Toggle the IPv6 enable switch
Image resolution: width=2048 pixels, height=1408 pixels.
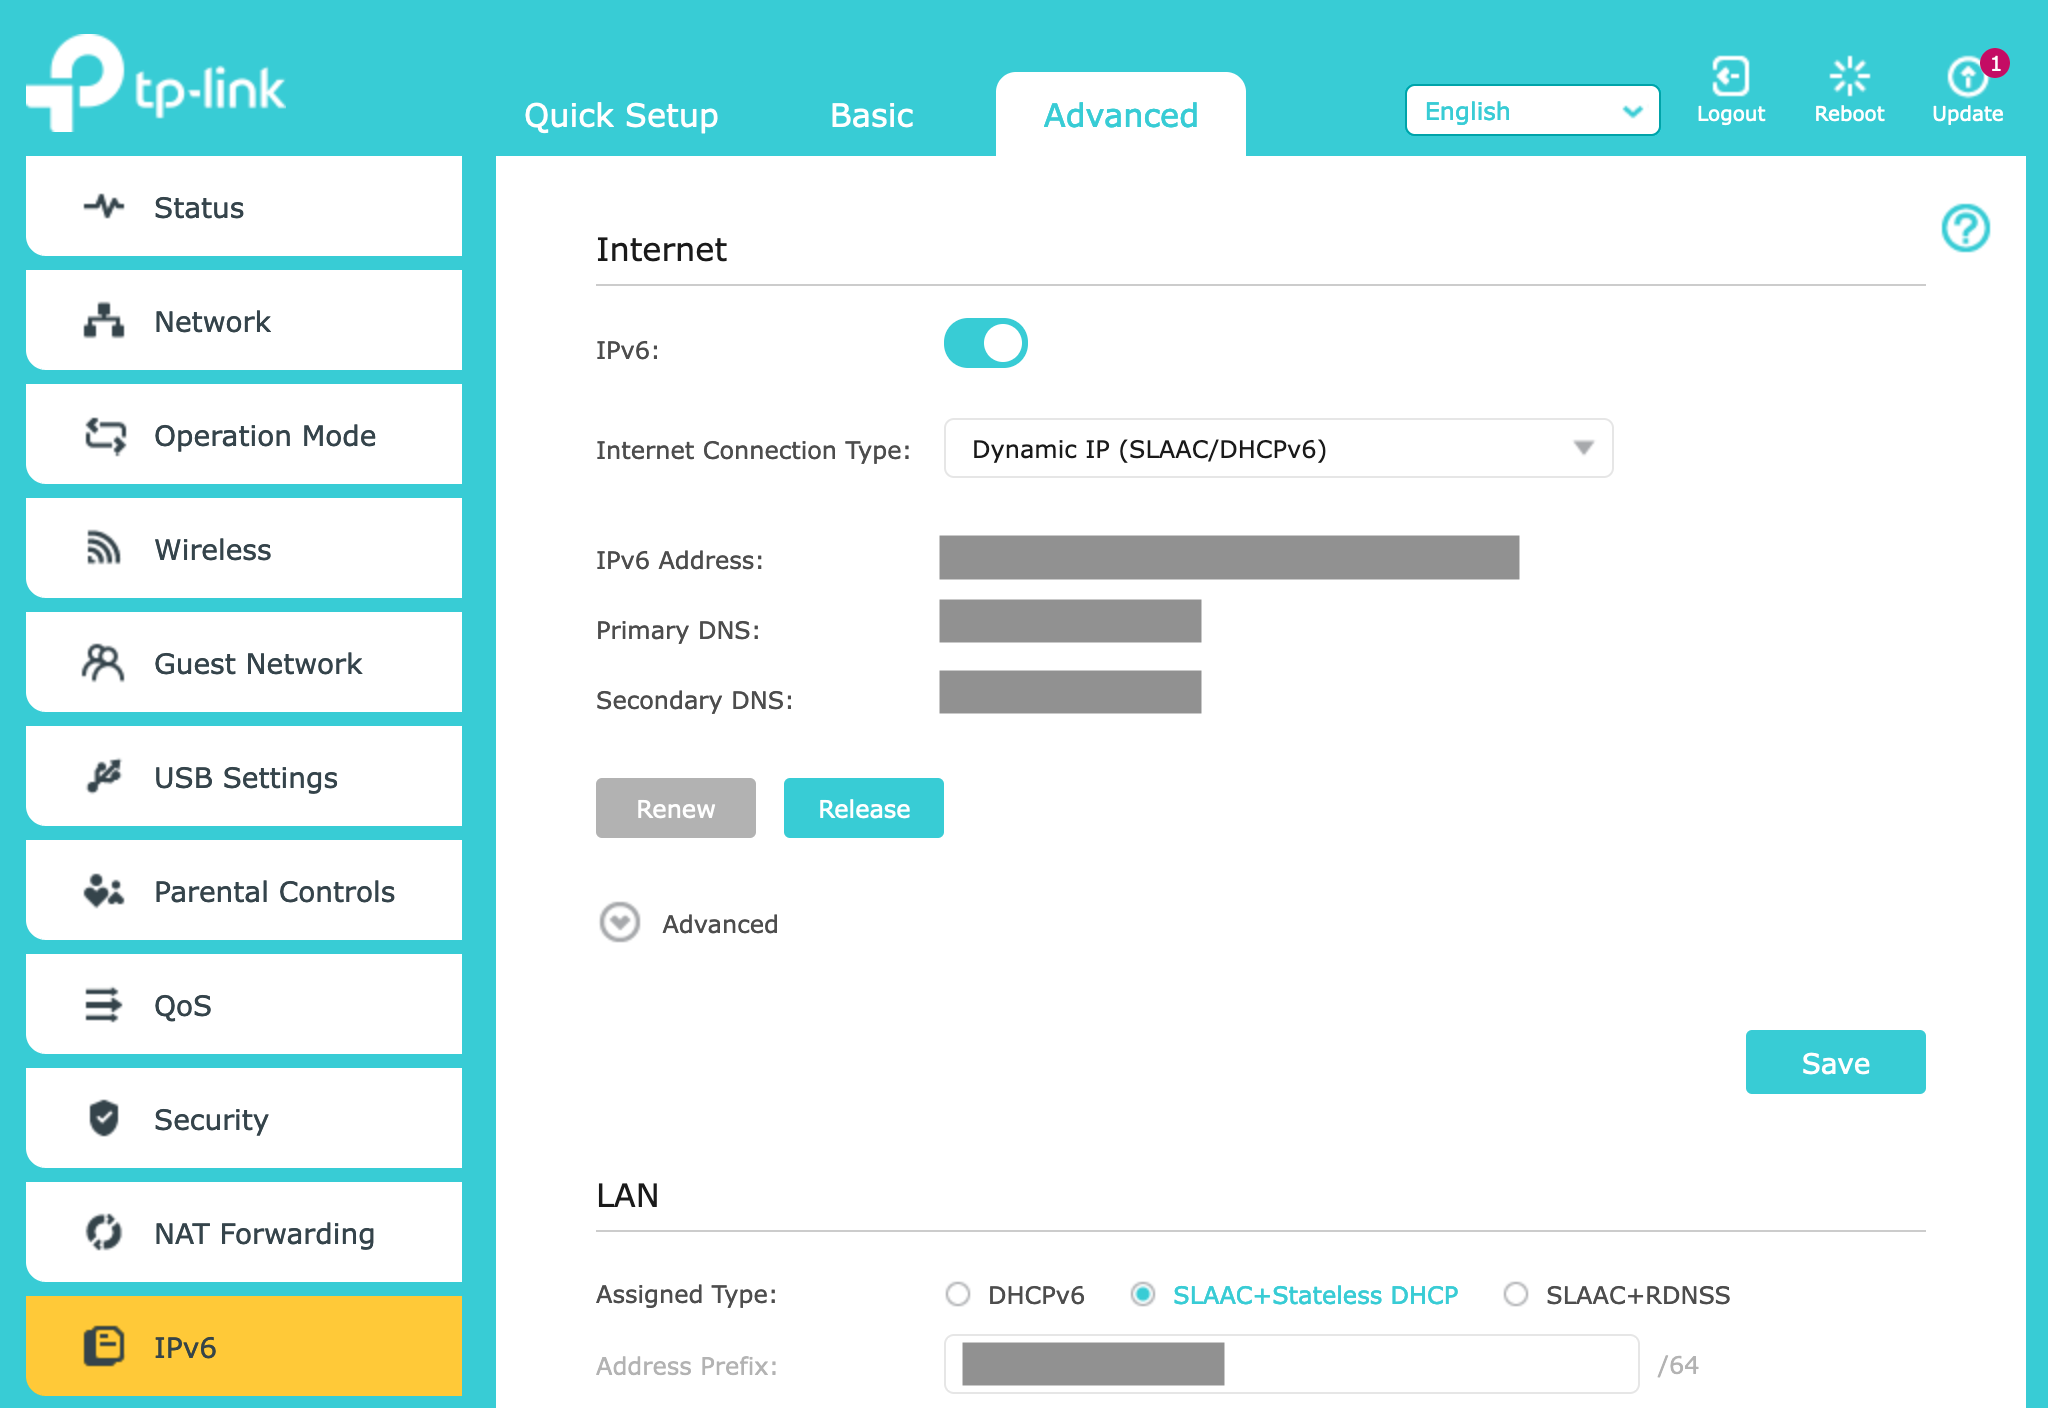tap(988, 345)
